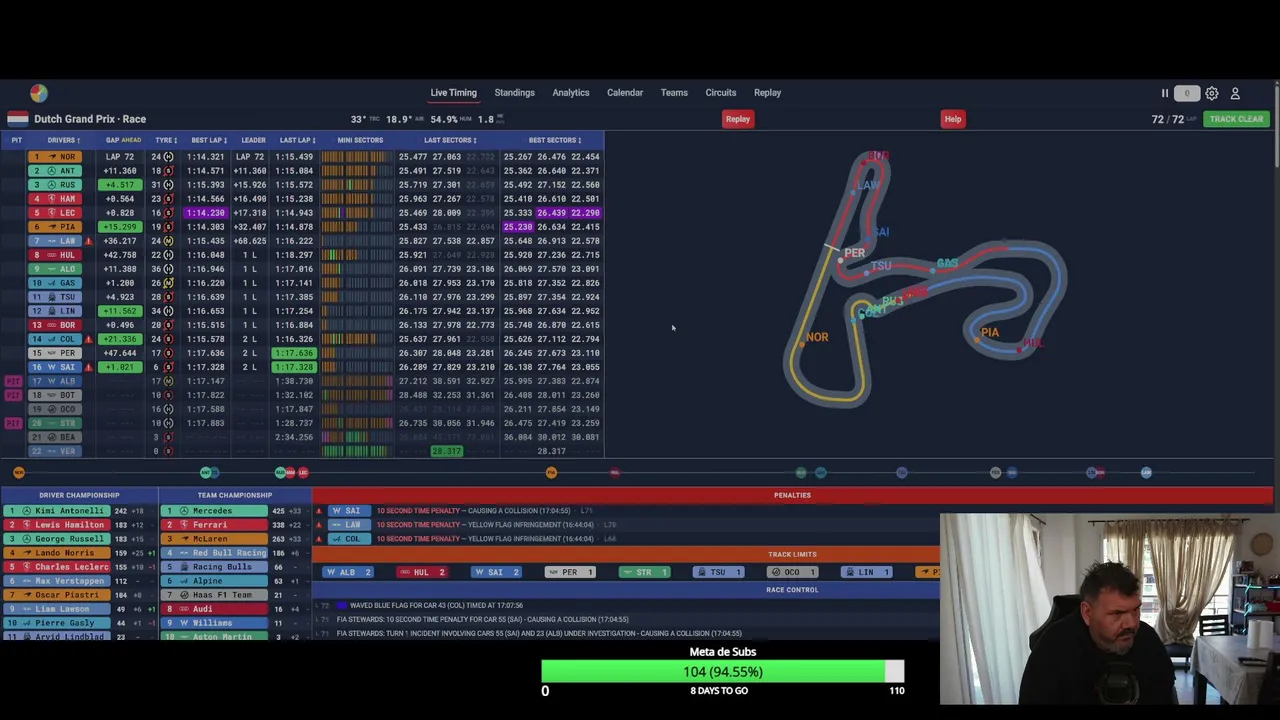
Task: Click the purple 1:14.230 best lap cell
Action: (205, 213)
